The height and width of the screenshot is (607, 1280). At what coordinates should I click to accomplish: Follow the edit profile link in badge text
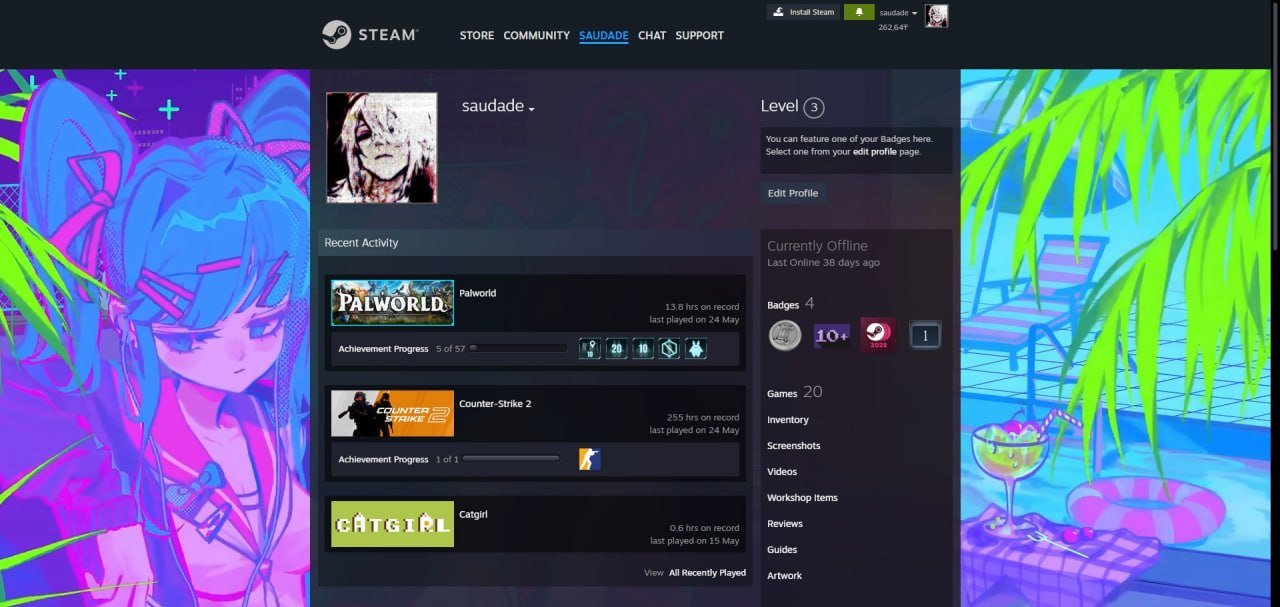click(875, 152)
